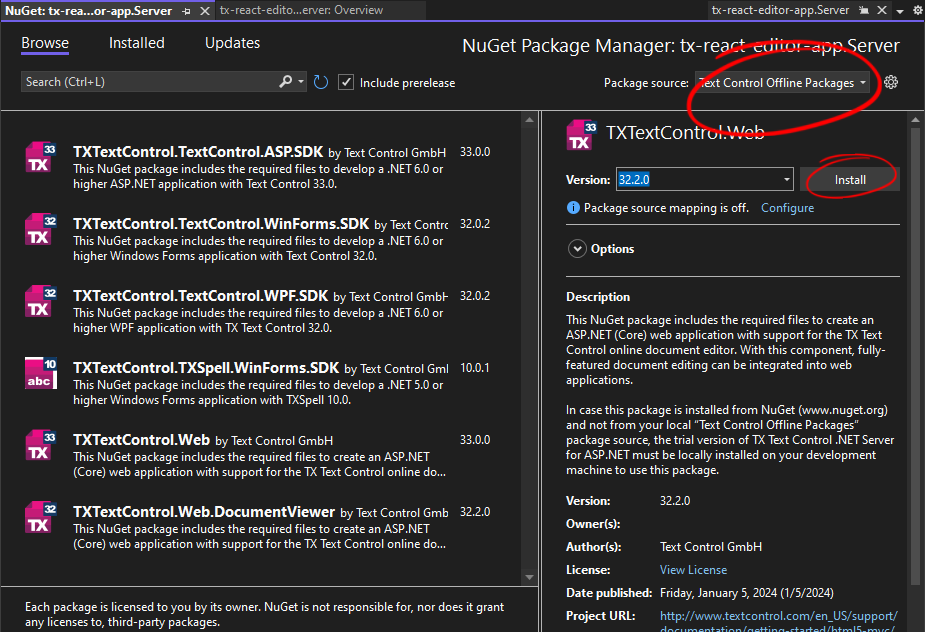
Task: Open the tab list dropdown arrow at top right
Action: pos(900,11)
